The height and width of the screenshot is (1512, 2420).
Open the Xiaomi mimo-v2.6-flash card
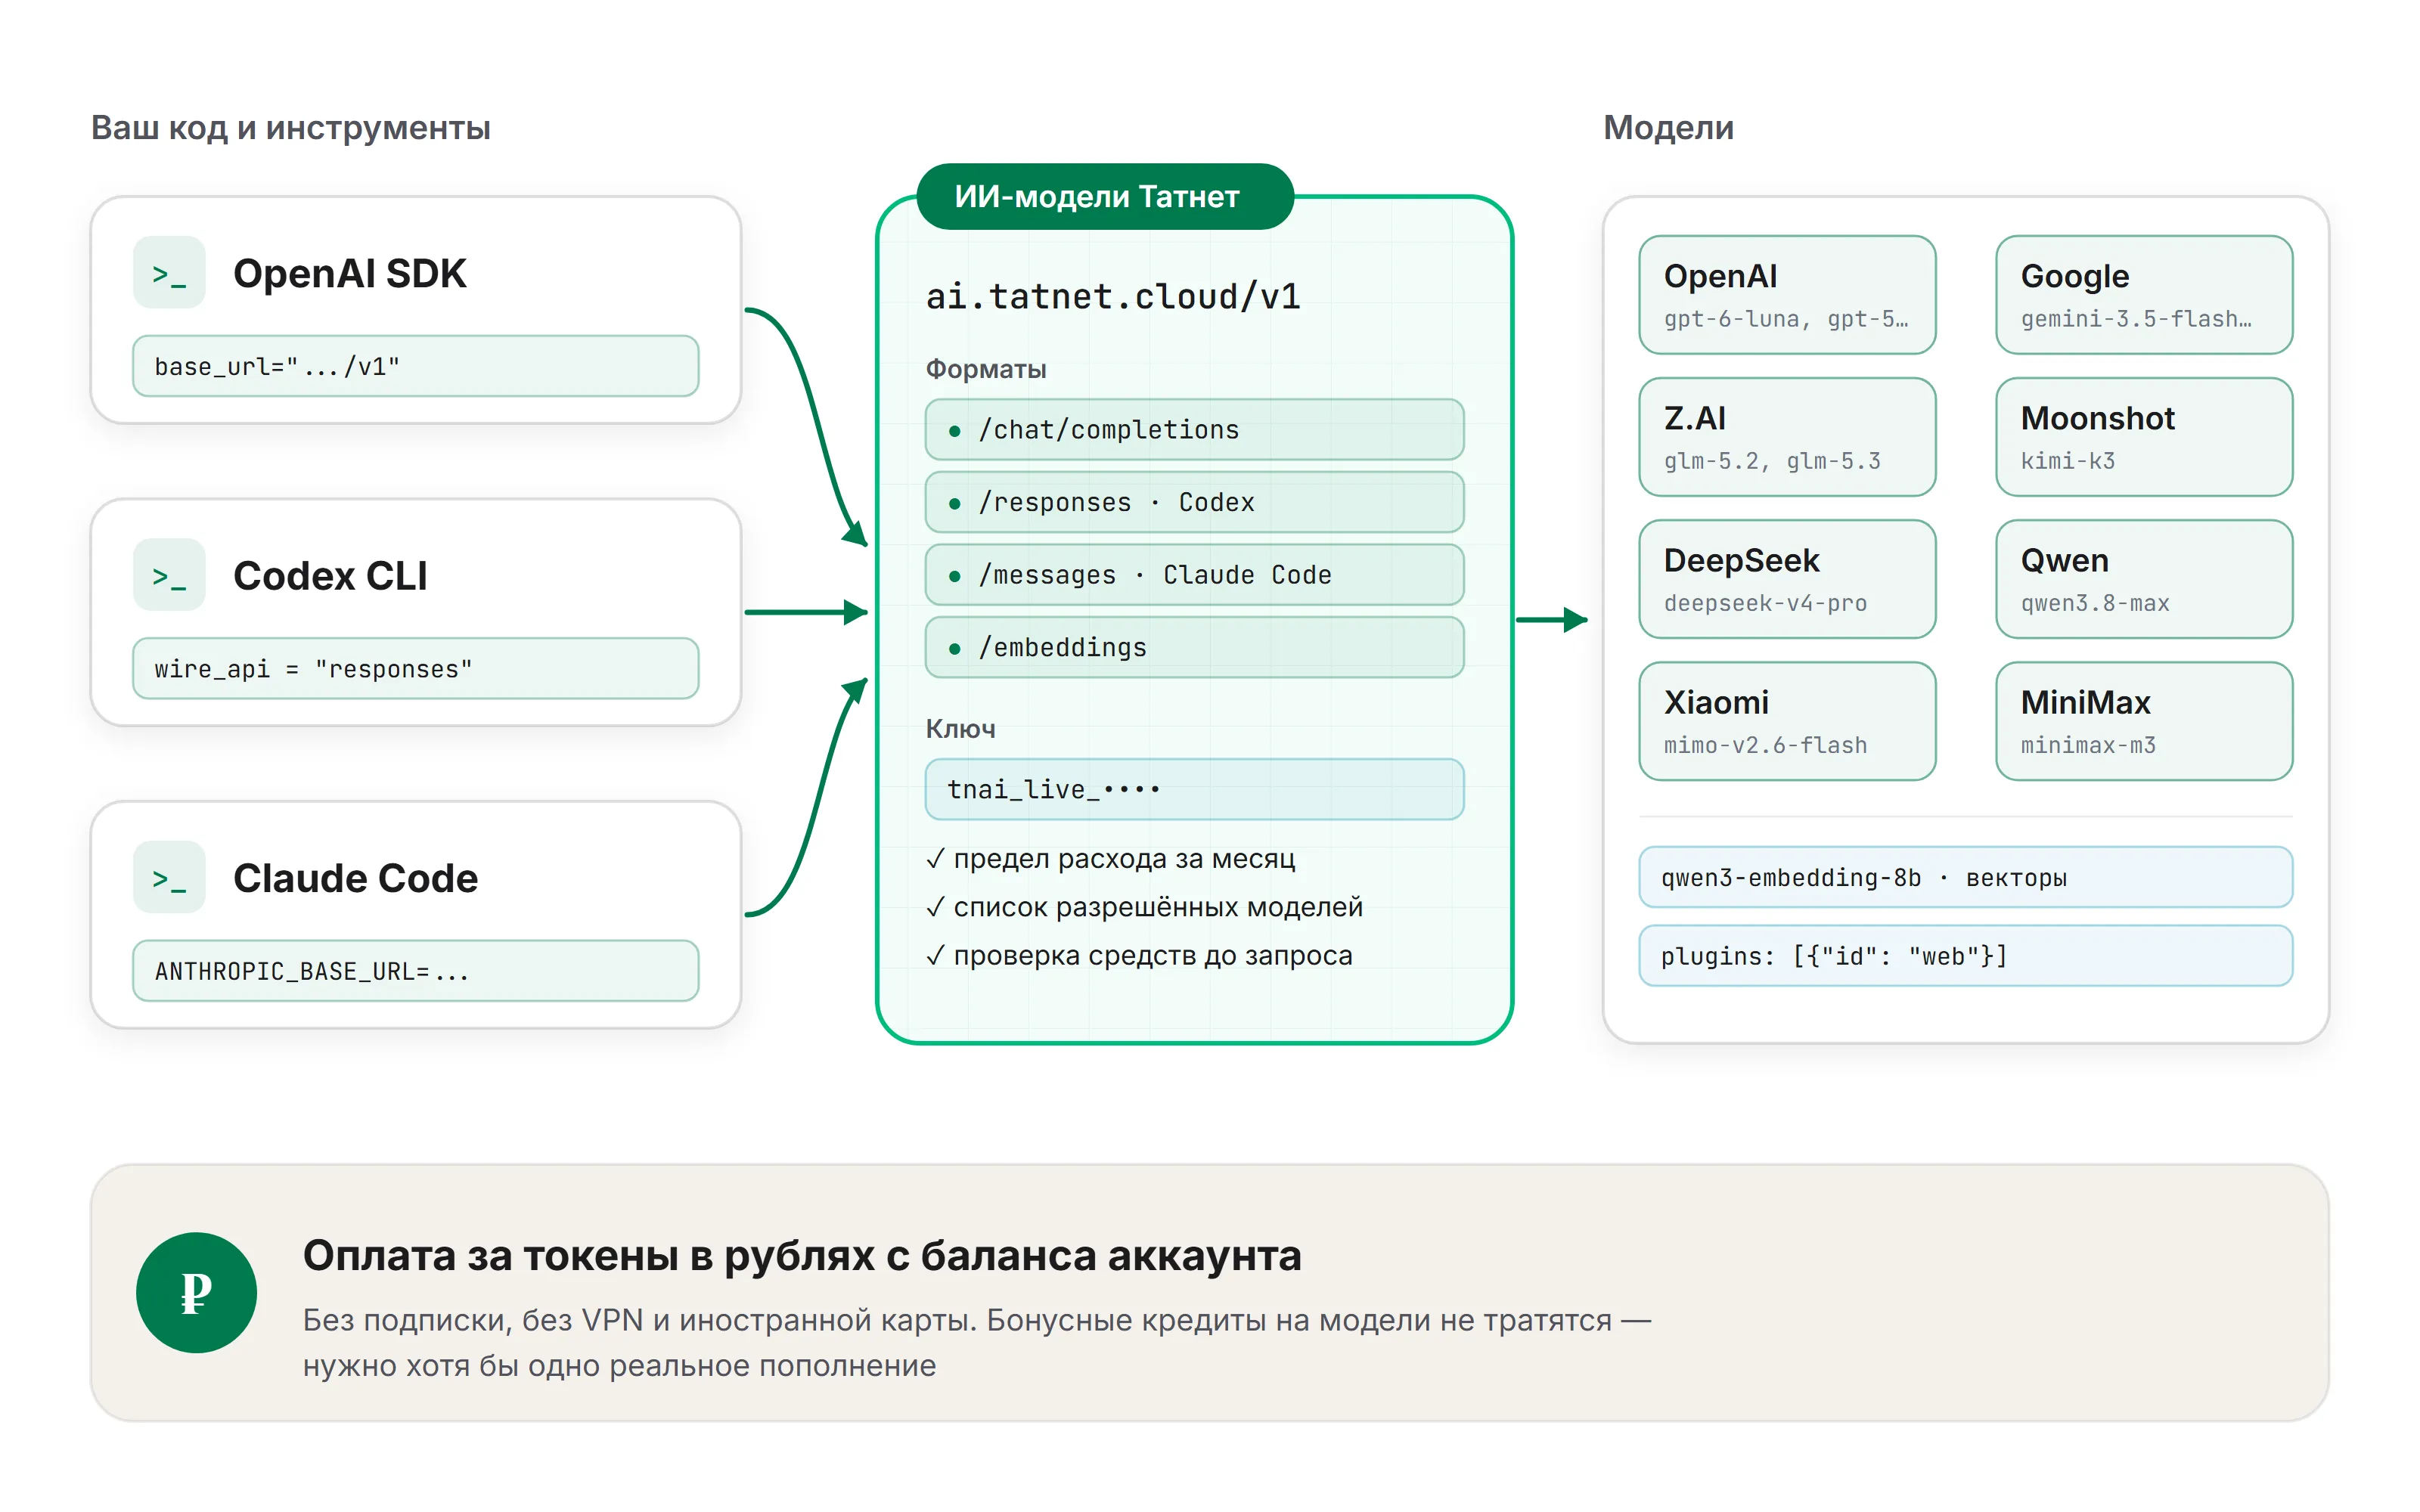click(x=1786, y=721)
